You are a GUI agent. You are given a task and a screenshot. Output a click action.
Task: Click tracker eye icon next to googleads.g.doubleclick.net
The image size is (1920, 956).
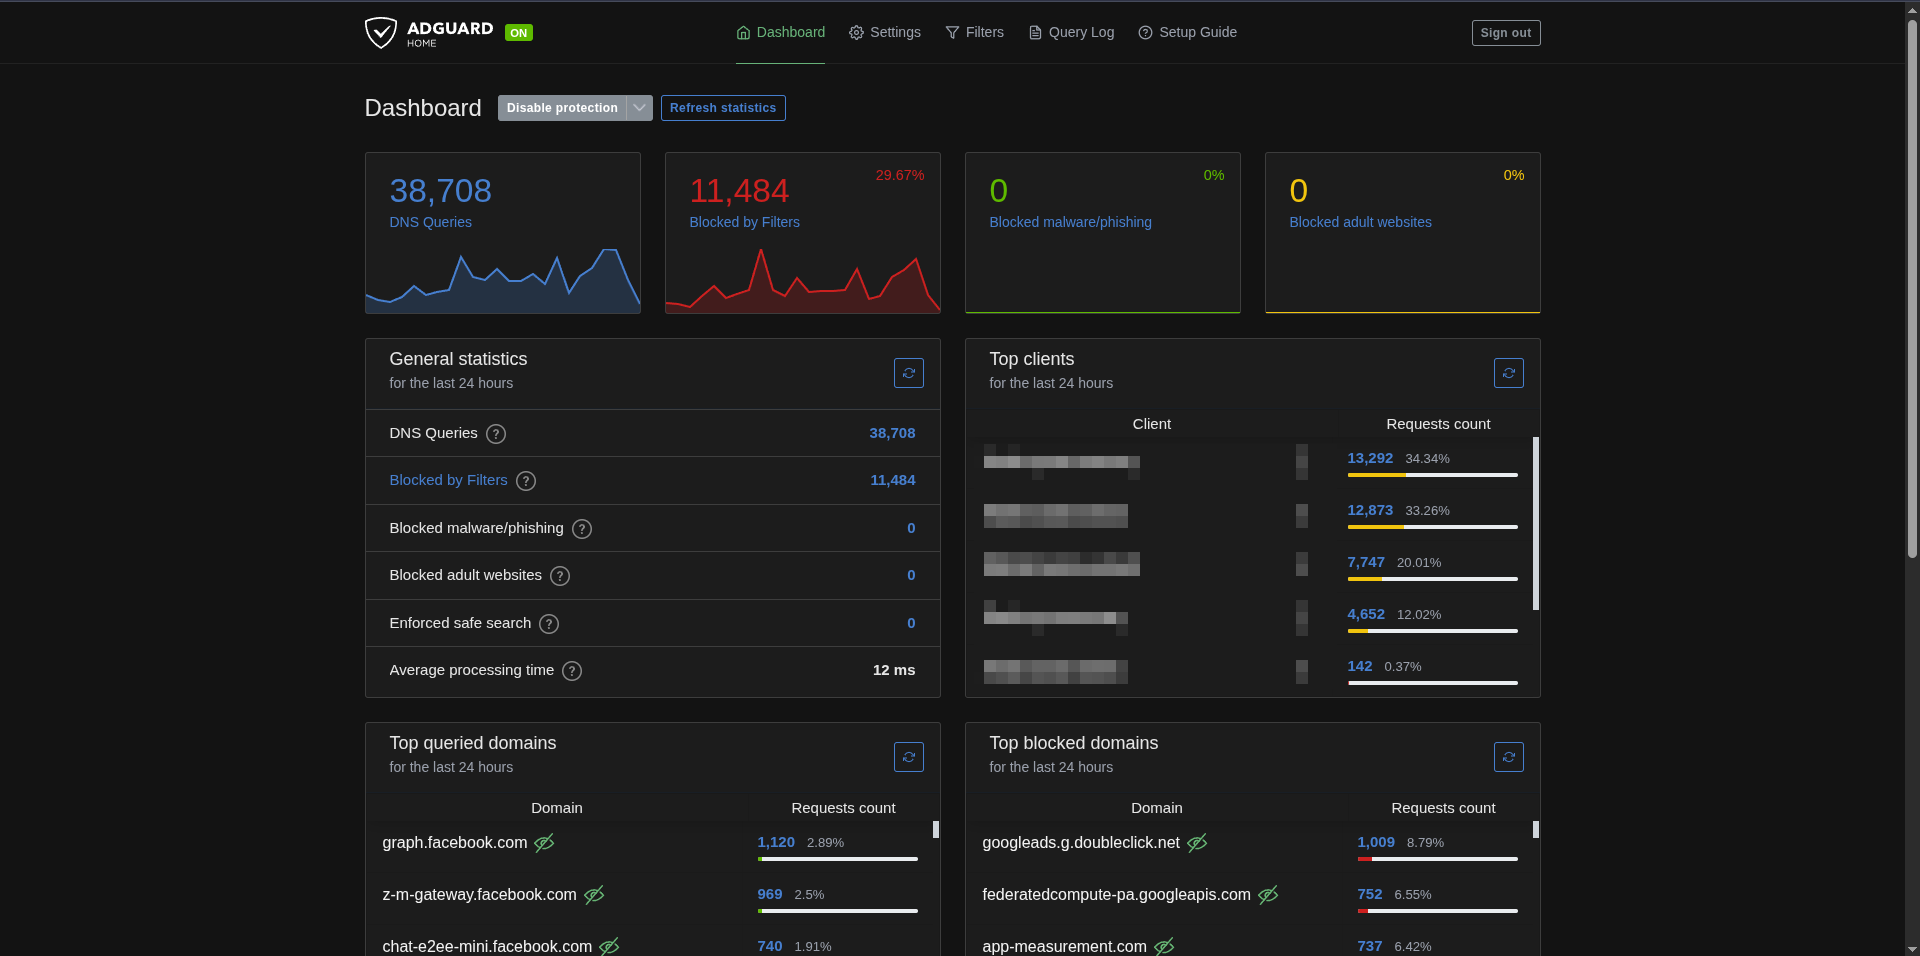click(1197, 843)
